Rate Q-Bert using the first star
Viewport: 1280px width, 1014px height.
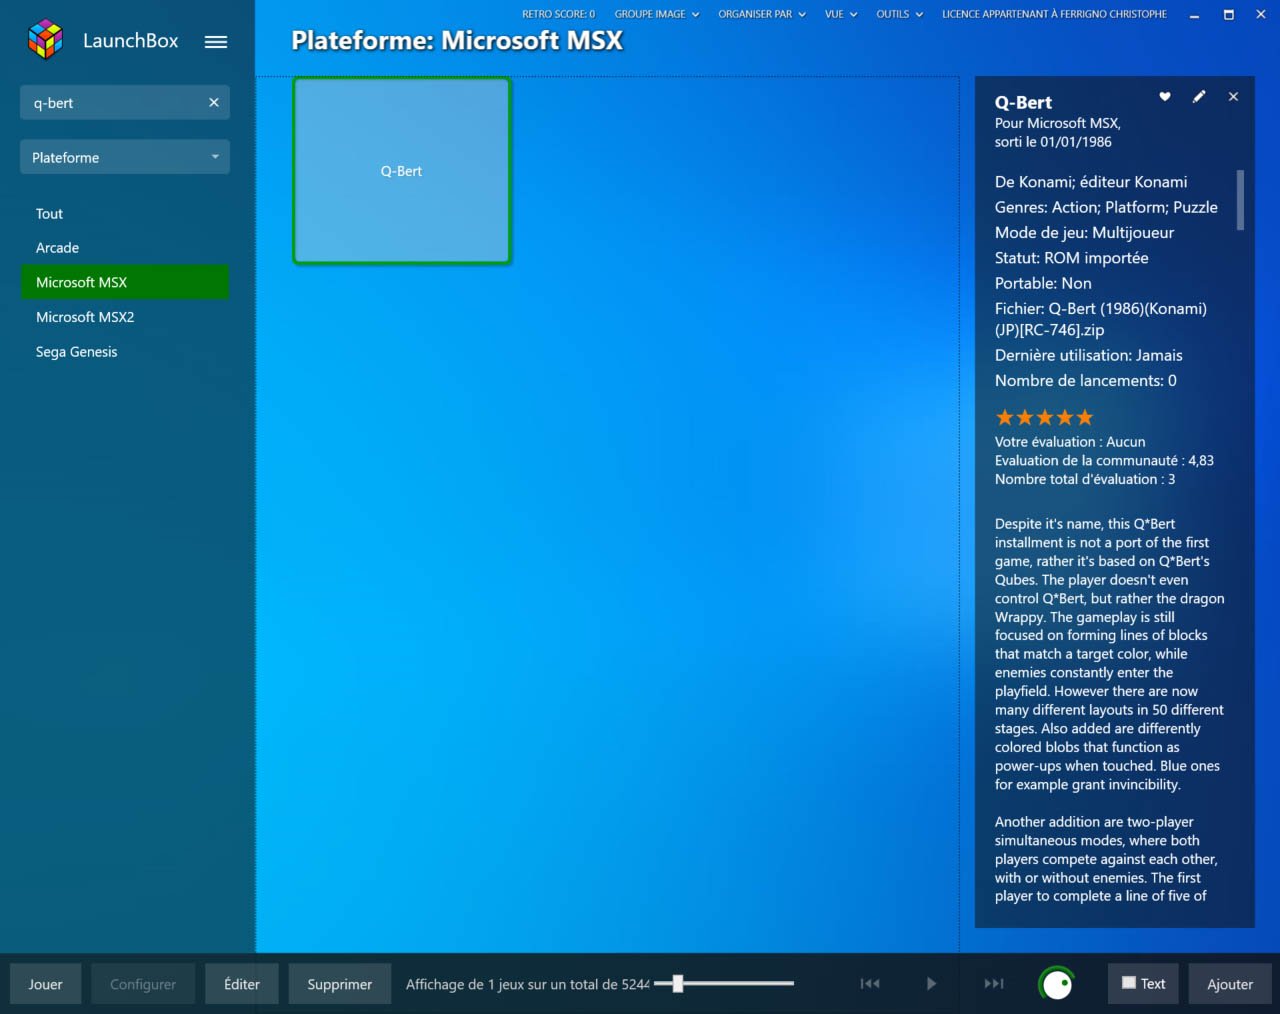(x=1005, y=417)
